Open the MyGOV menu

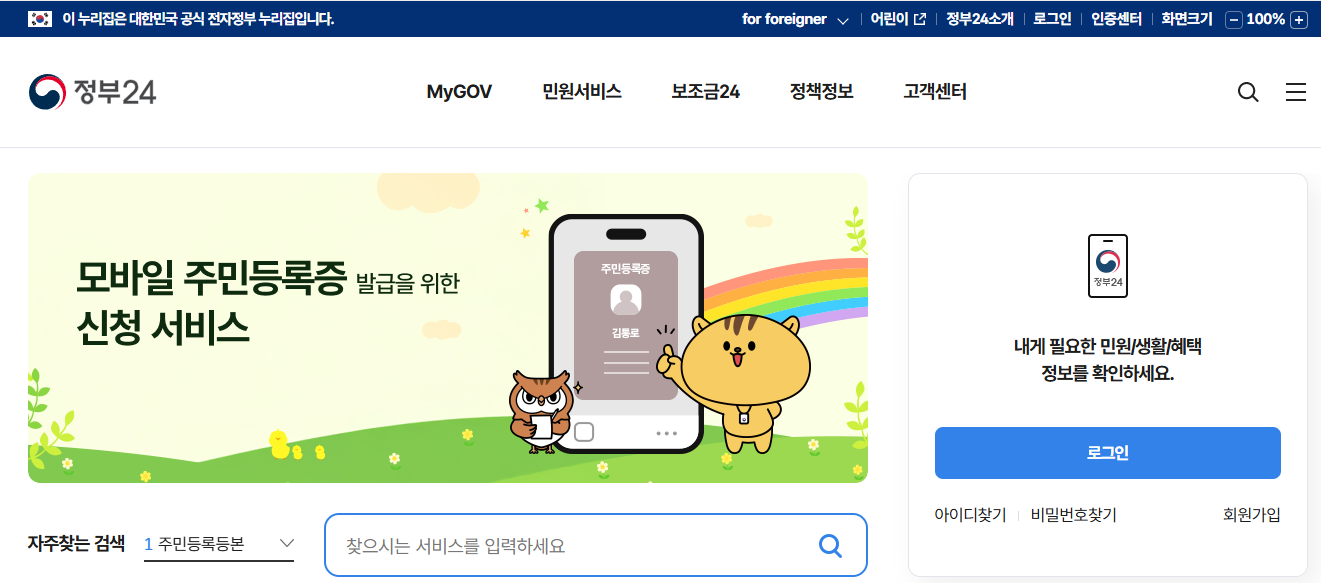point(459,92)
